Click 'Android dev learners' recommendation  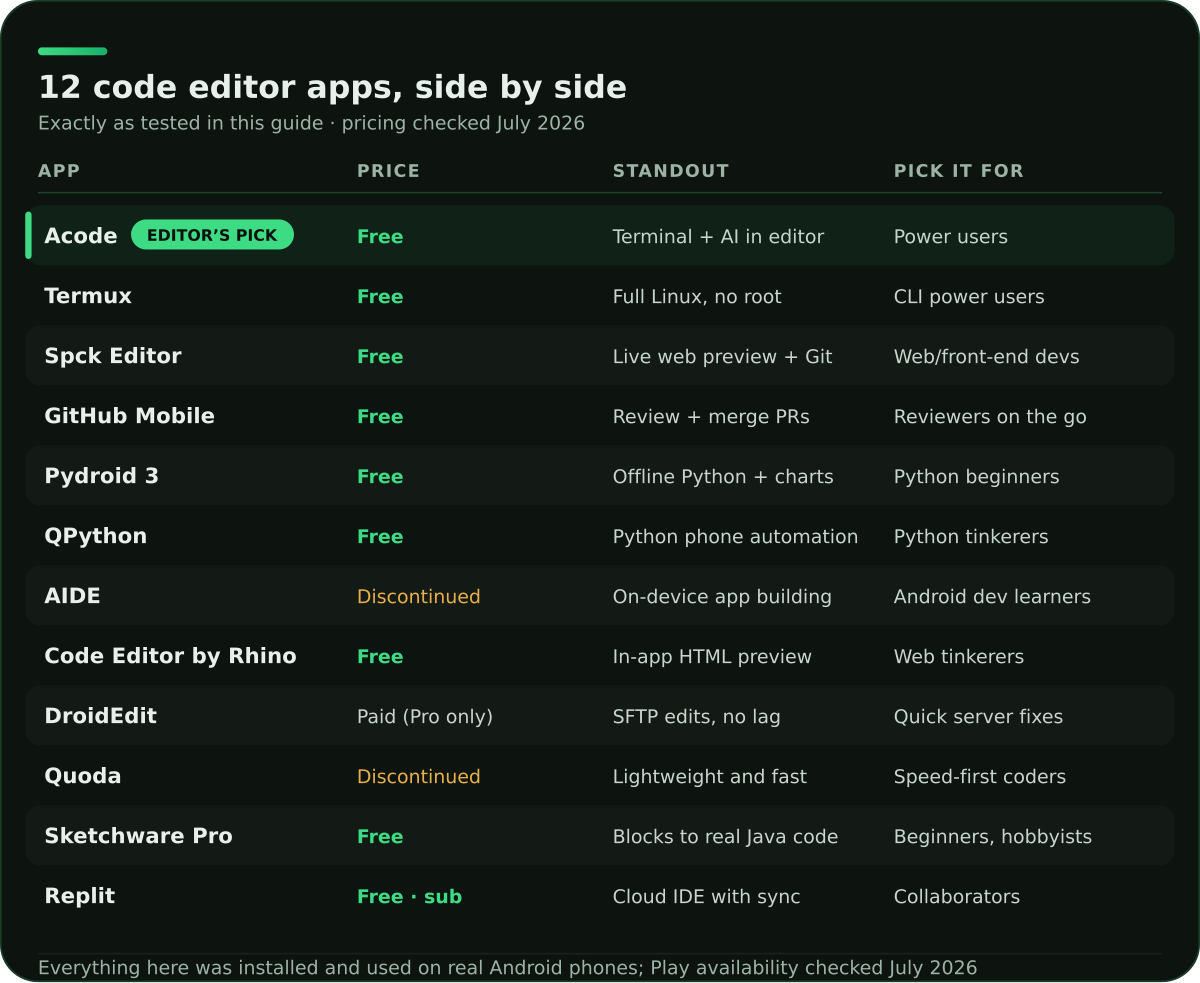point(992,597)
